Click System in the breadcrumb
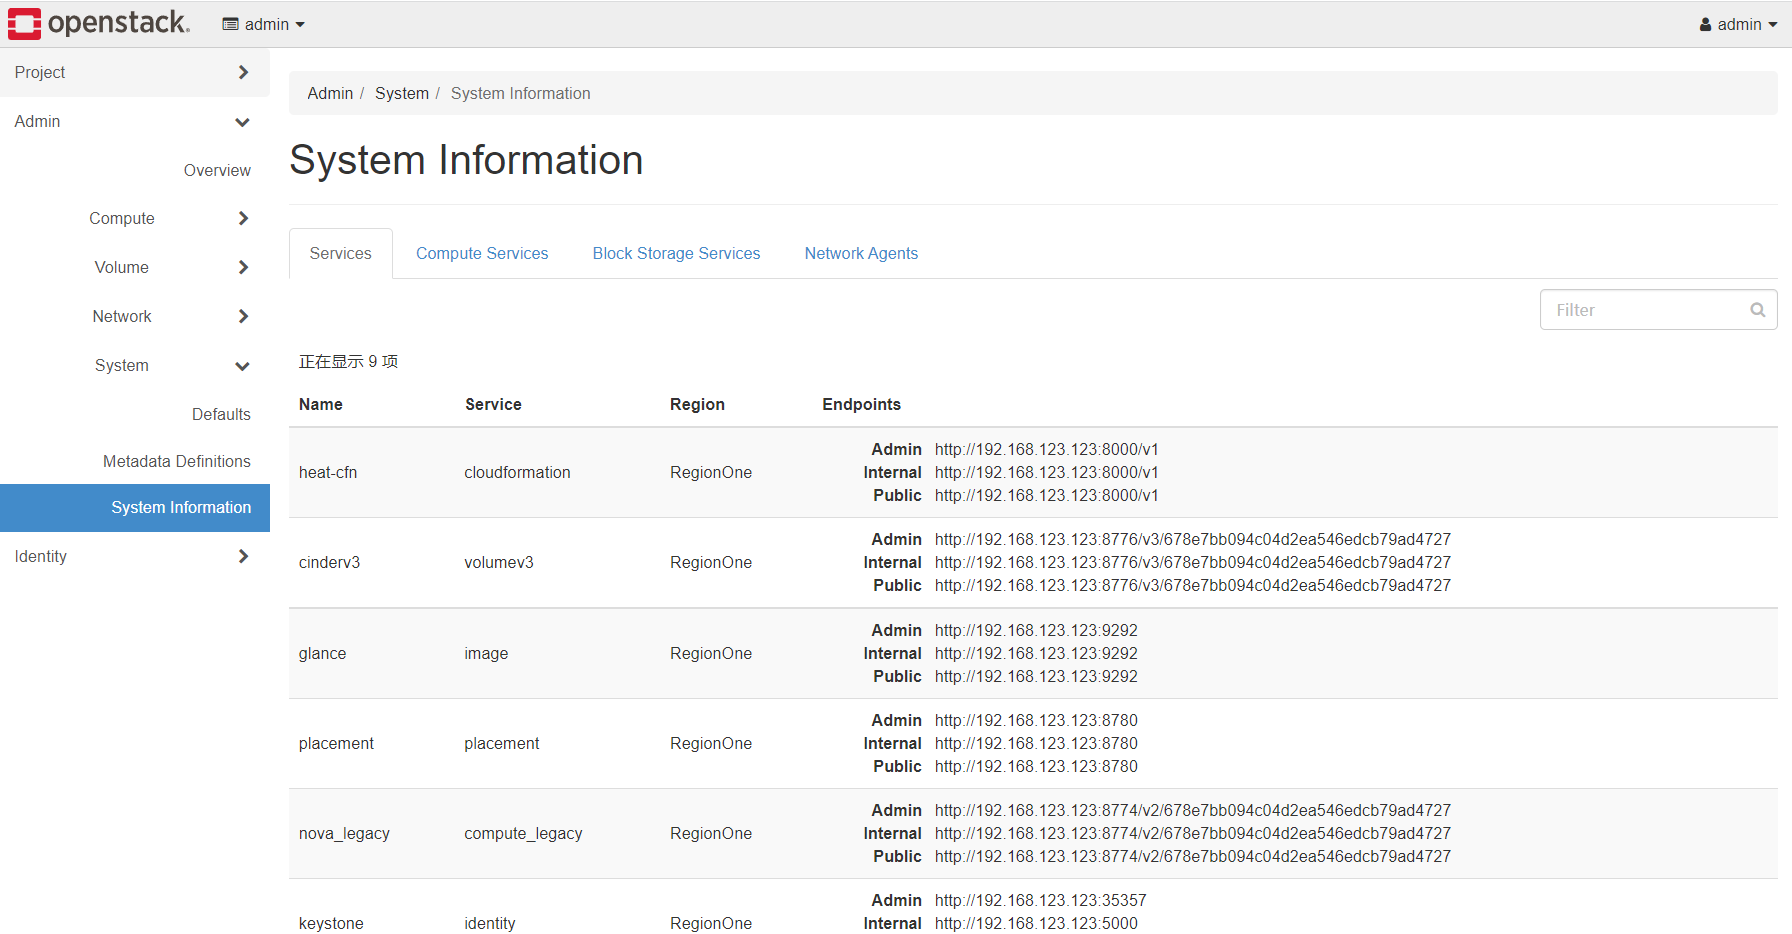 (402, 93)
